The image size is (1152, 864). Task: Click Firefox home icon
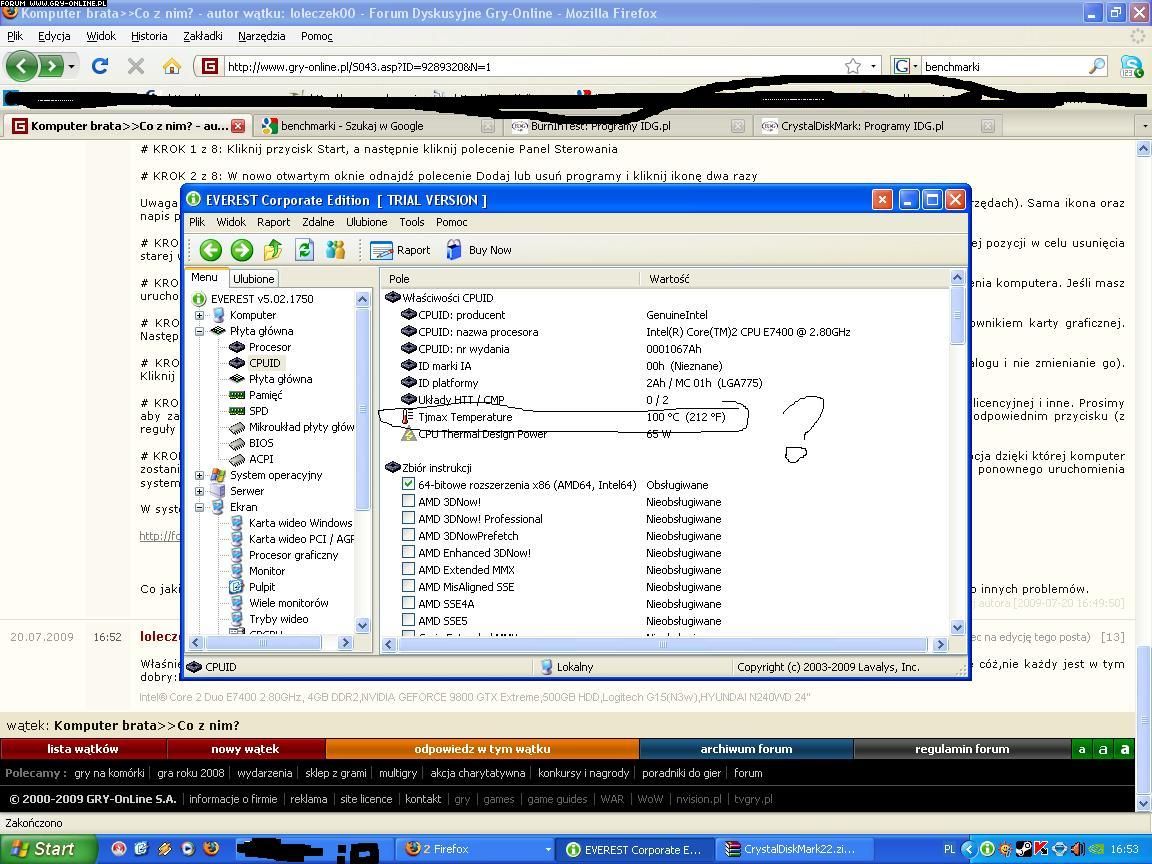point(172,66)
